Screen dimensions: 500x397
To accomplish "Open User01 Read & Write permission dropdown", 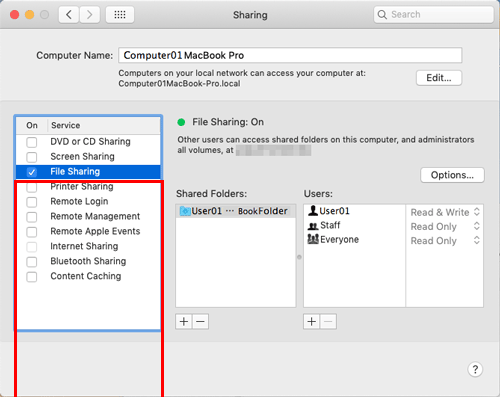I will 445,212.
